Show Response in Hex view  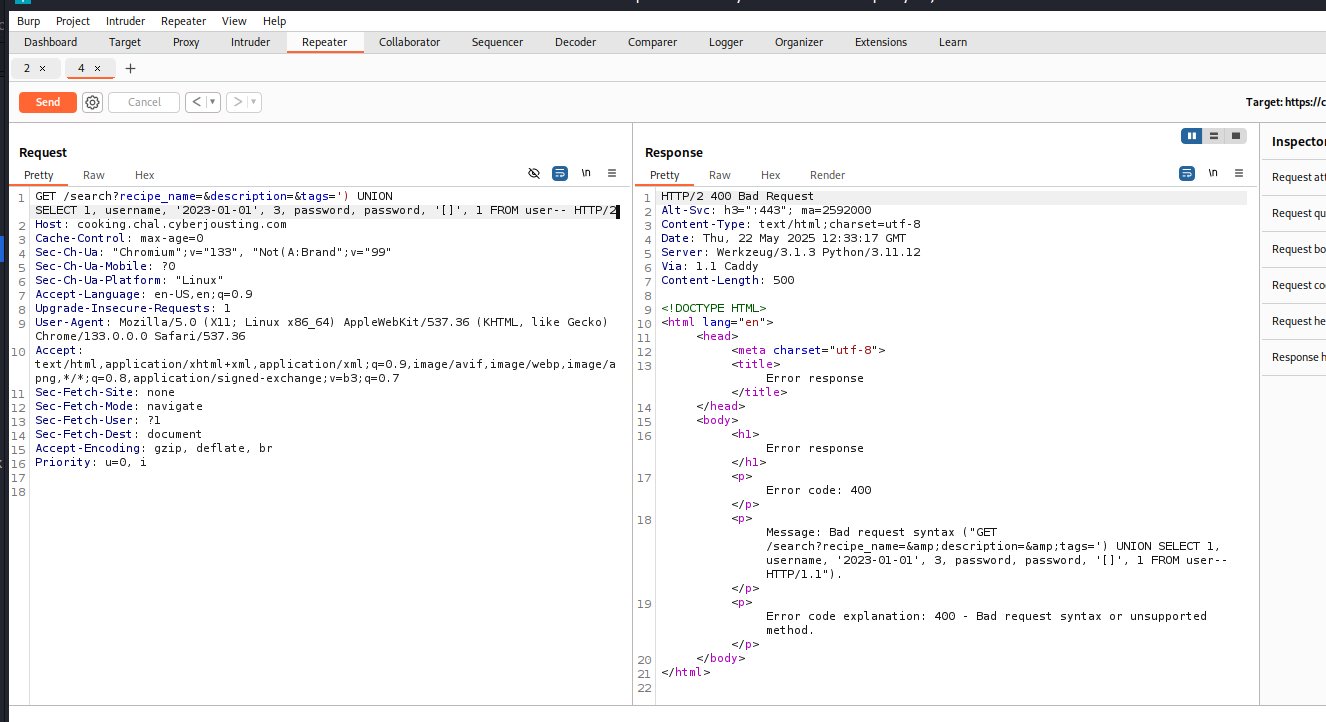[770, 175]
